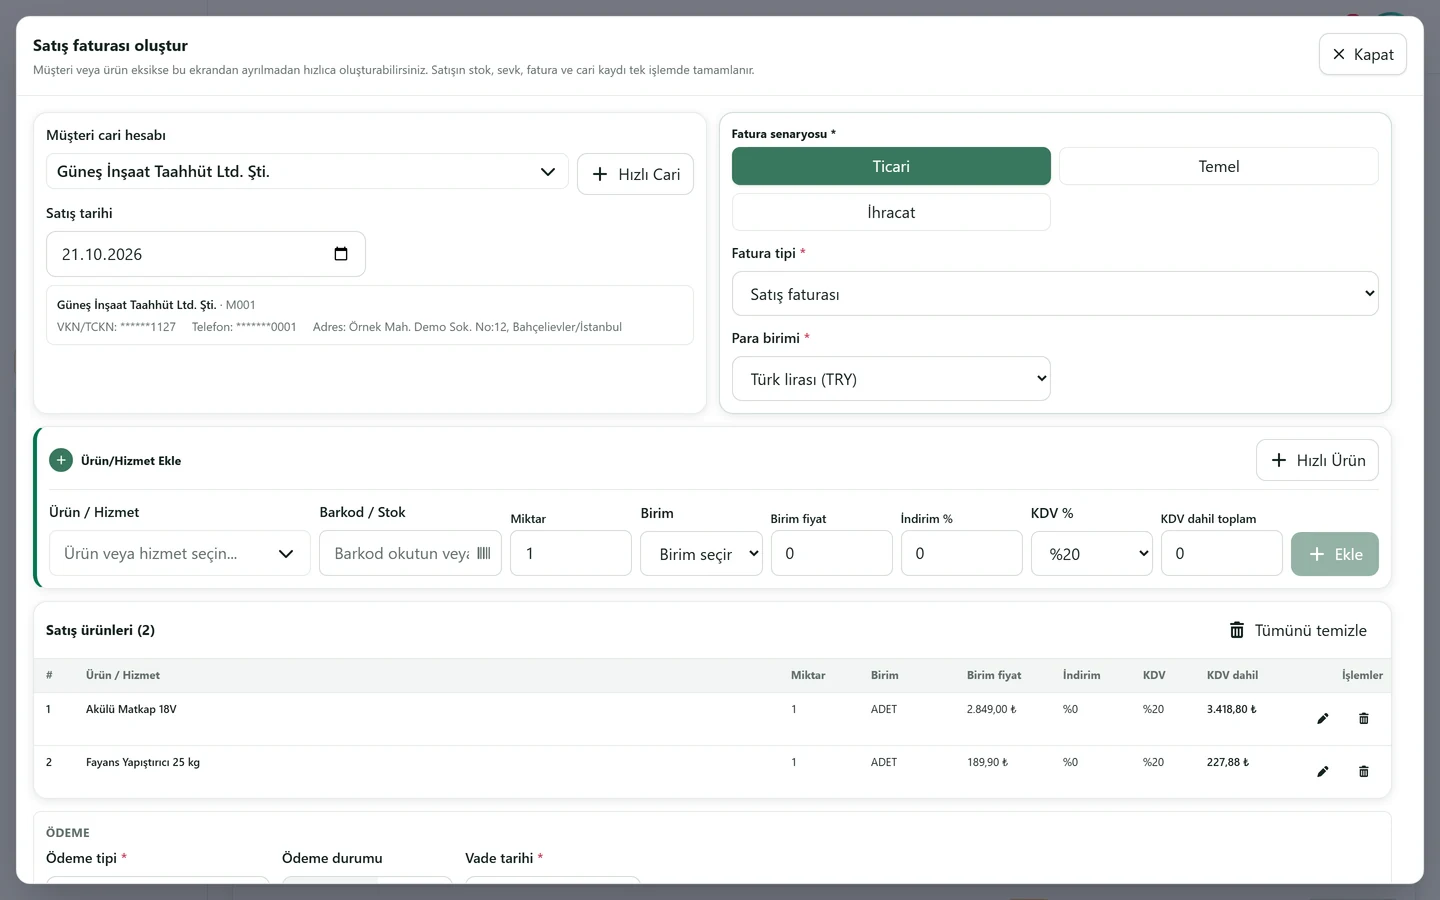This screenshot has width=1440, height=900.
Task: Close the dialog with Kapat
Action: coord(1363,54)
